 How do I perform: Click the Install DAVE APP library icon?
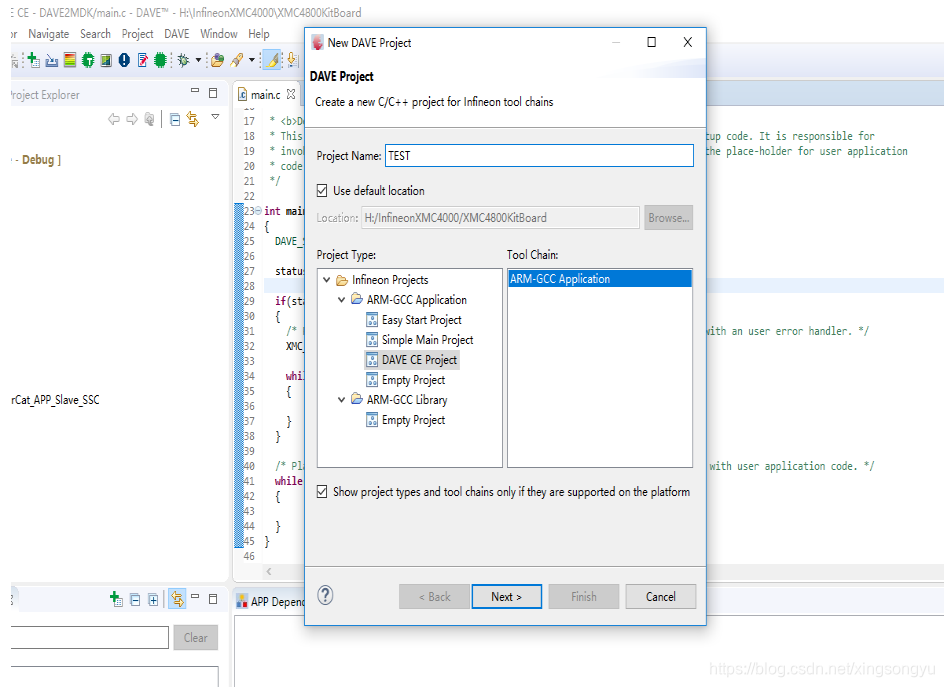coord(52,60)
